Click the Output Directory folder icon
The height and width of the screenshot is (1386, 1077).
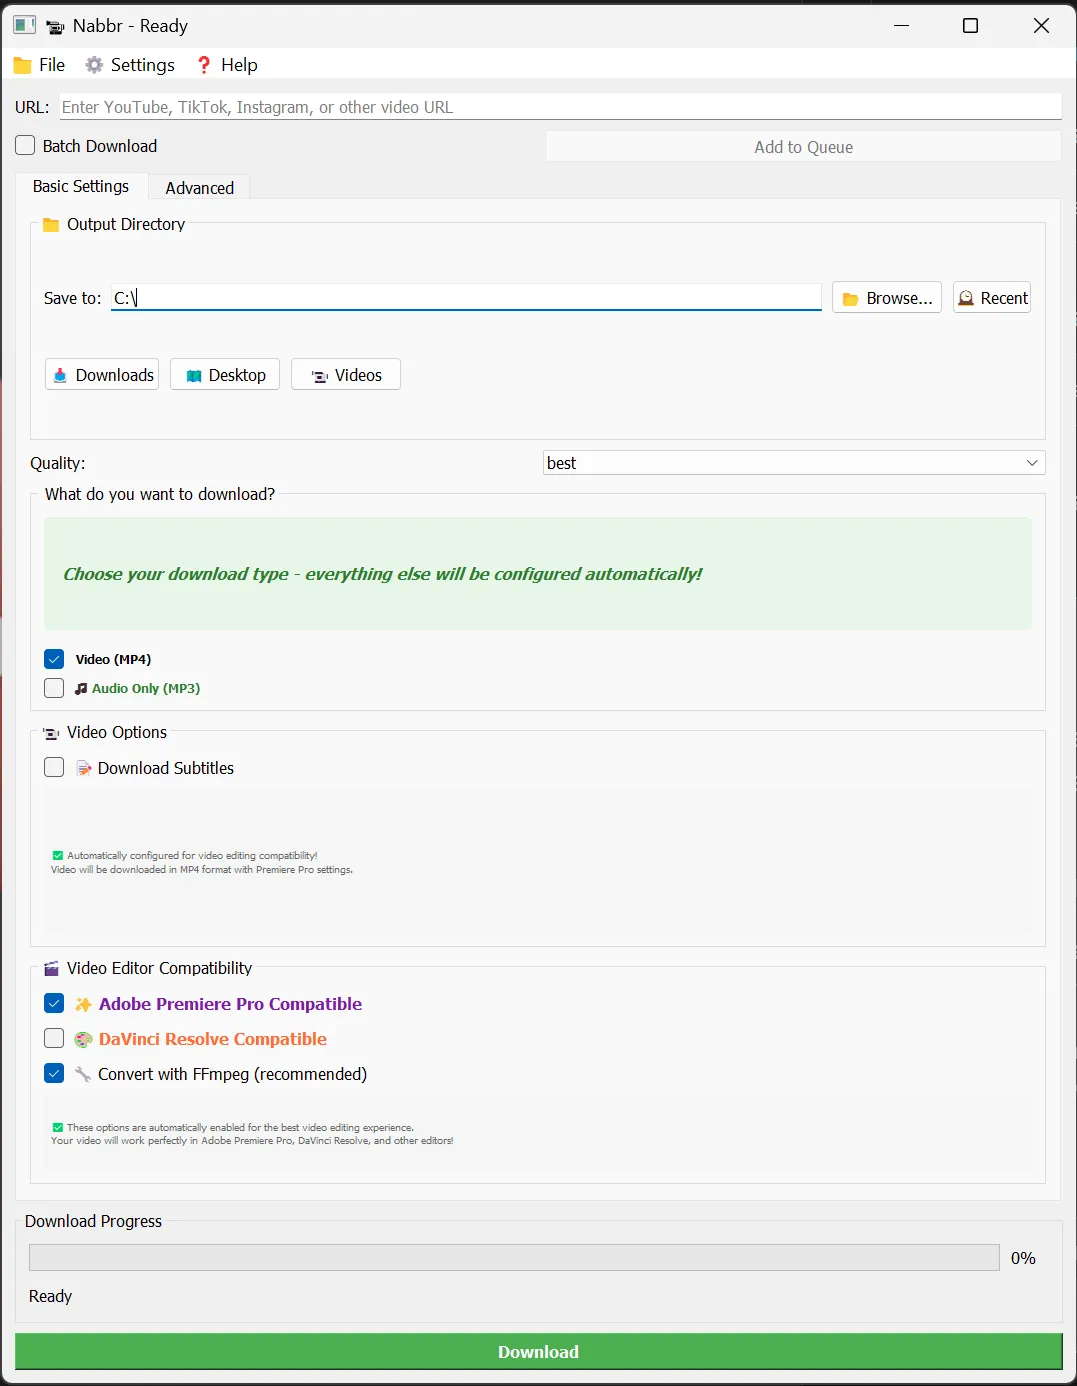[49, 224]
